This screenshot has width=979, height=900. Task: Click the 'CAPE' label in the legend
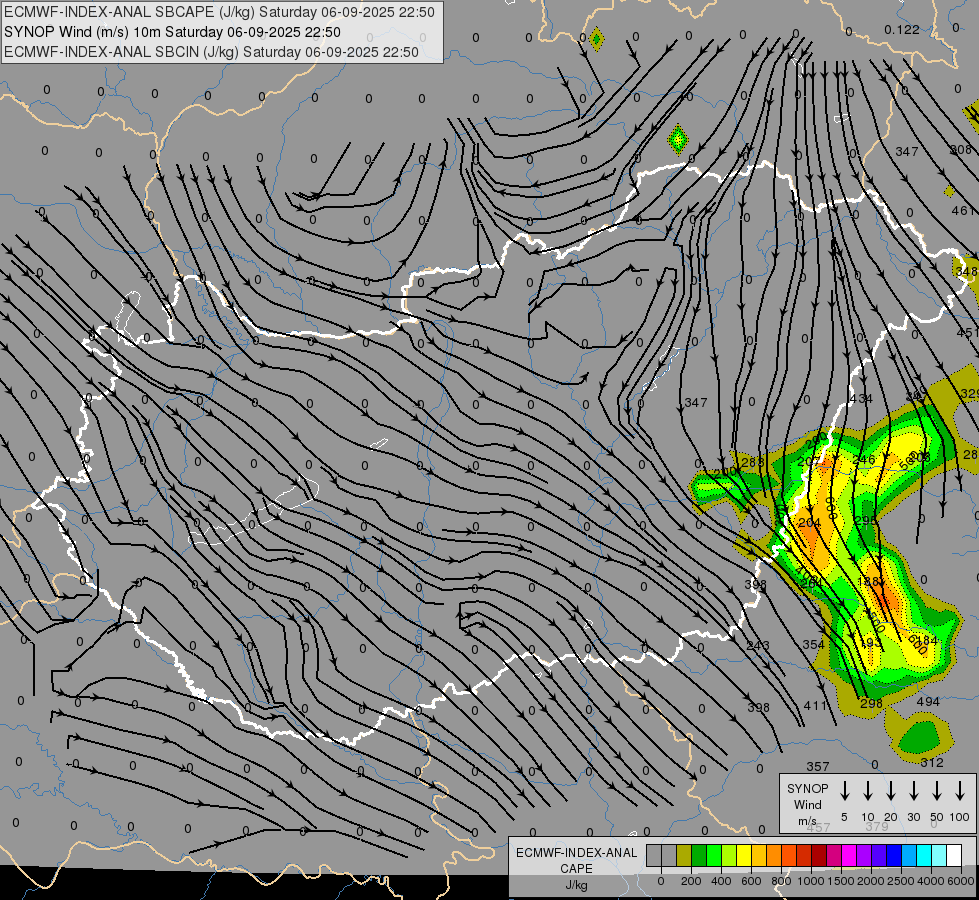576,869
